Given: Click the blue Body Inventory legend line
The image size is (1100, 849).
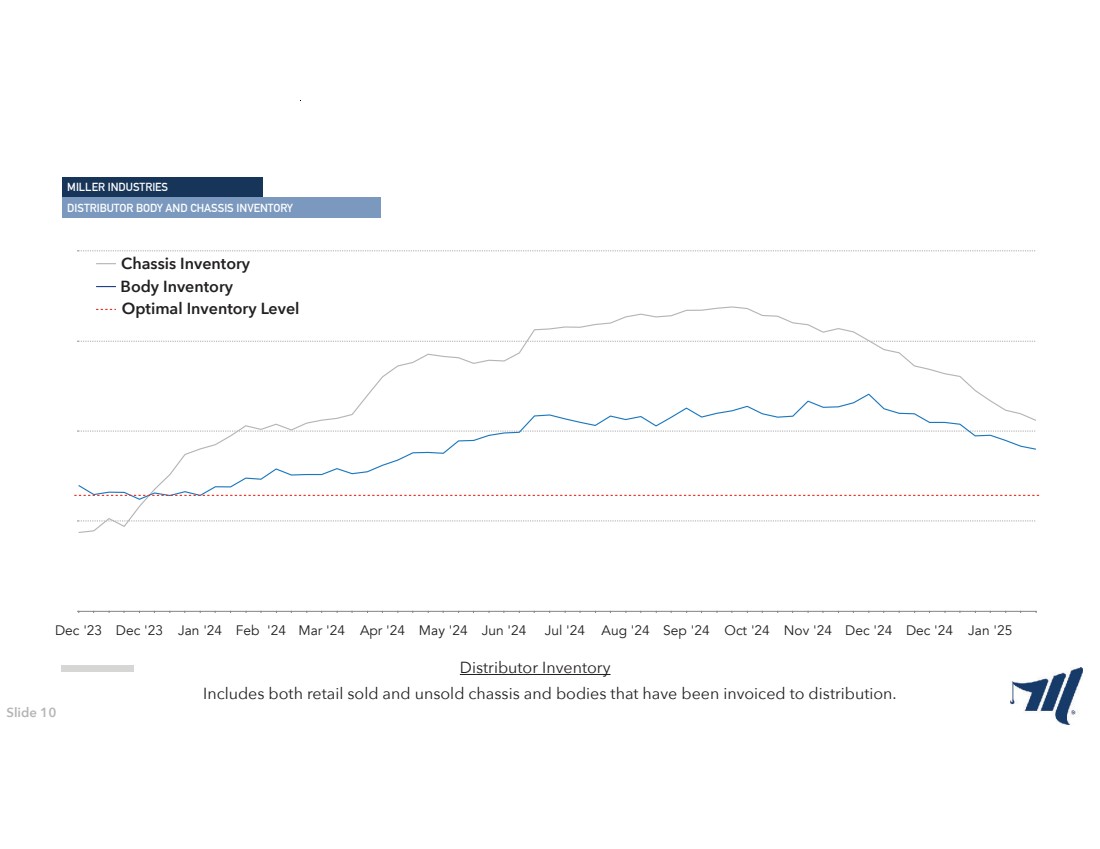Looking at the screenshot, I should pos(106,287).
